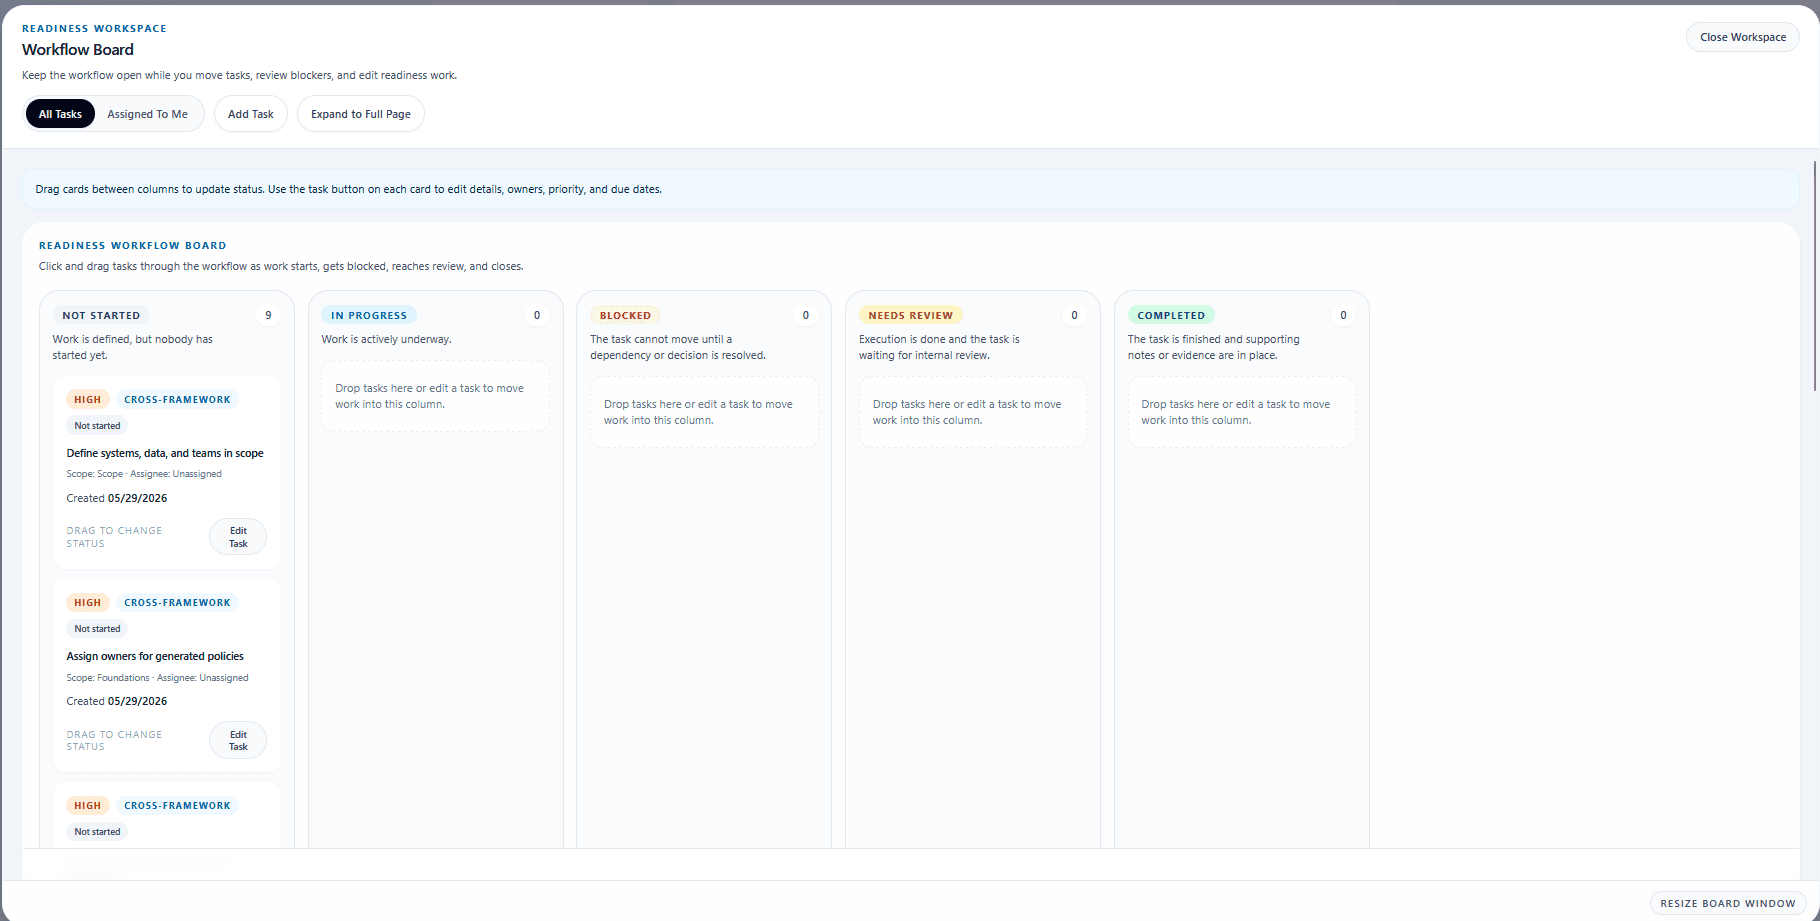Click HIGH priority badge on Assign owners card
The image size is (1820, 921).
88,602
